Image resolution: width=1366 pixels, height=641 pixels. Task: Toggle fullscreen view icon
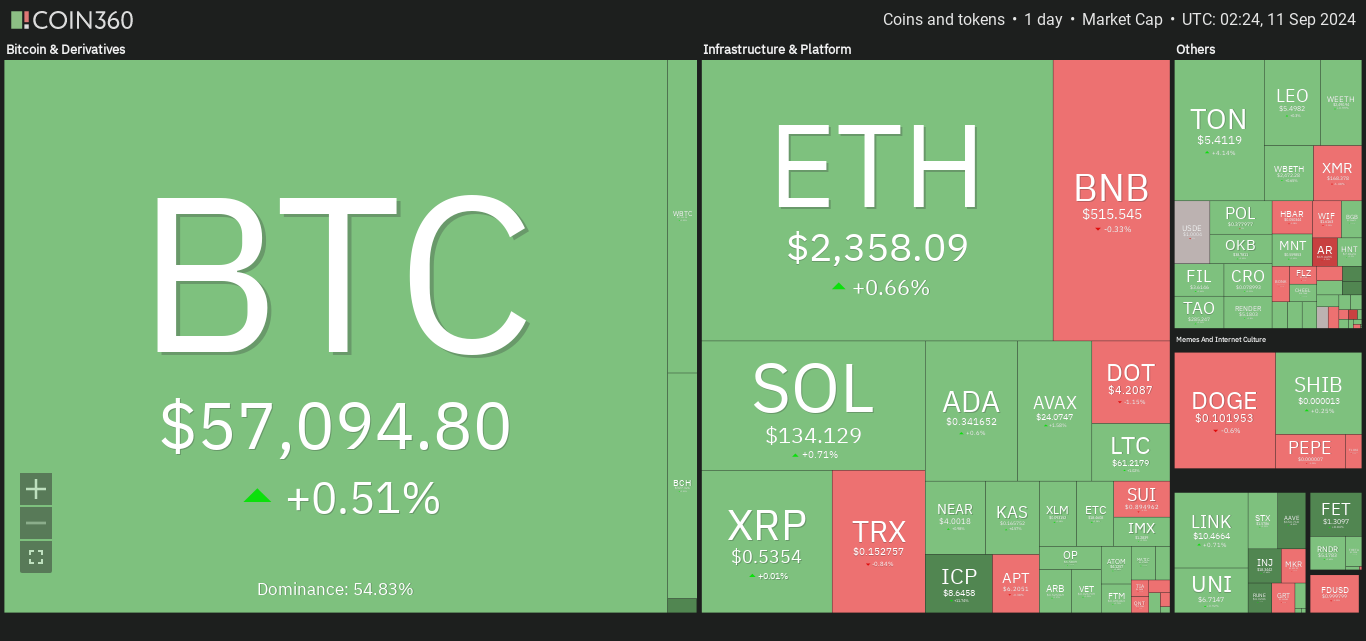pos(36,557)
